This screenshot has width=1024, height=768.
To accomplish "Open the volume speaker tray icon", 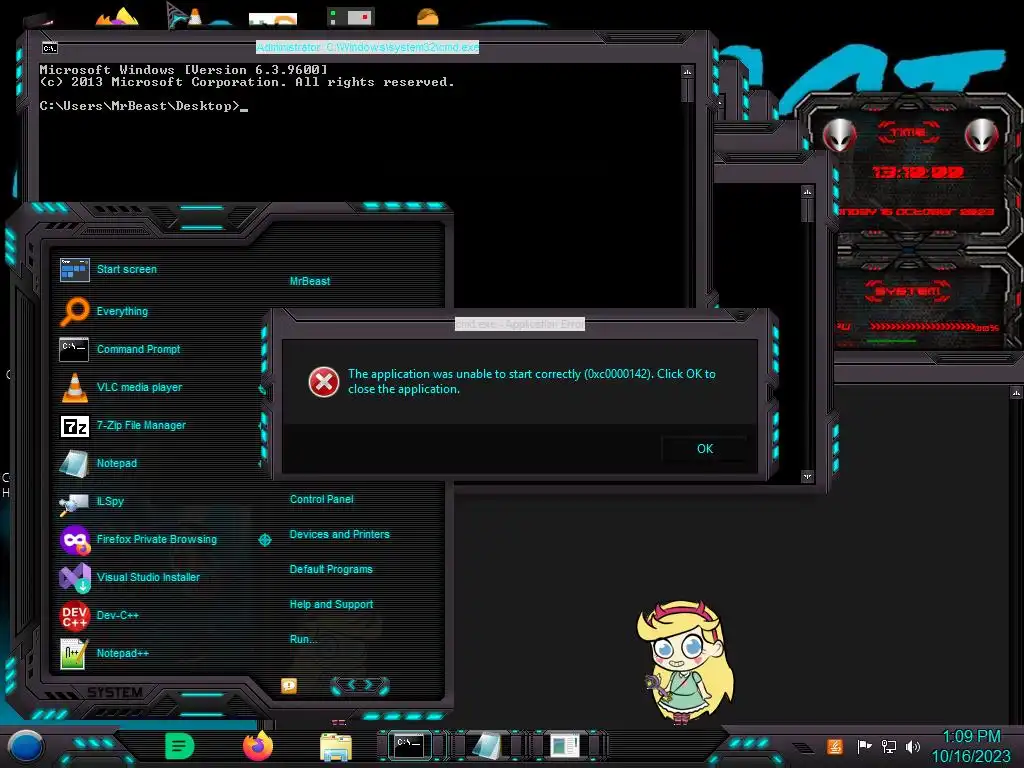I will point(913,746).
